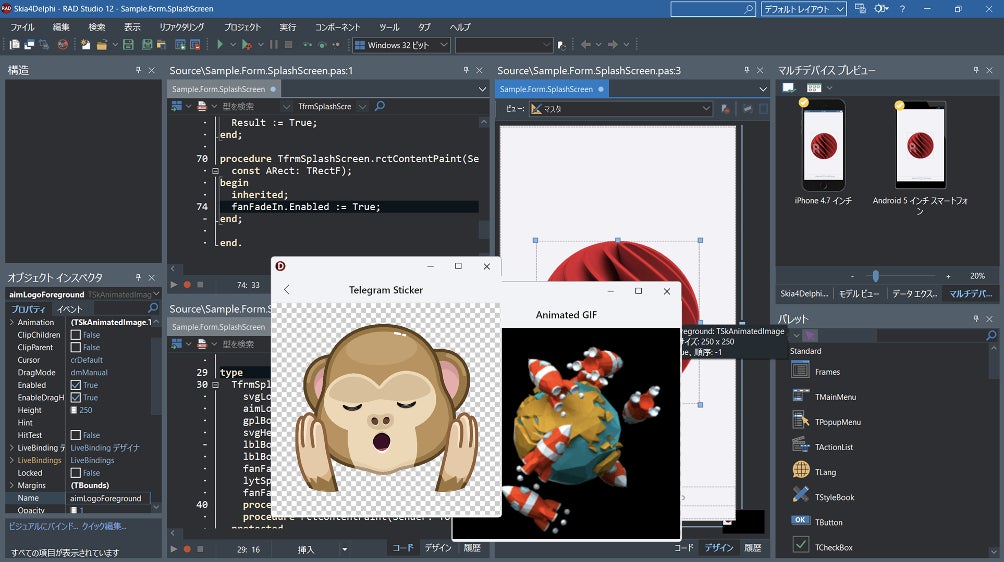Click the green Run button in toolbar
Viewport: 1004px width, 562px height.
(x=220, y=45)
